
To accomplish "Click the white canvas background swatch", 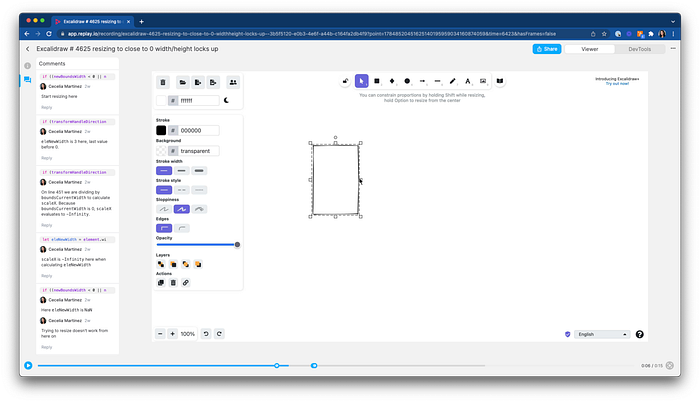I will (161, 100).
